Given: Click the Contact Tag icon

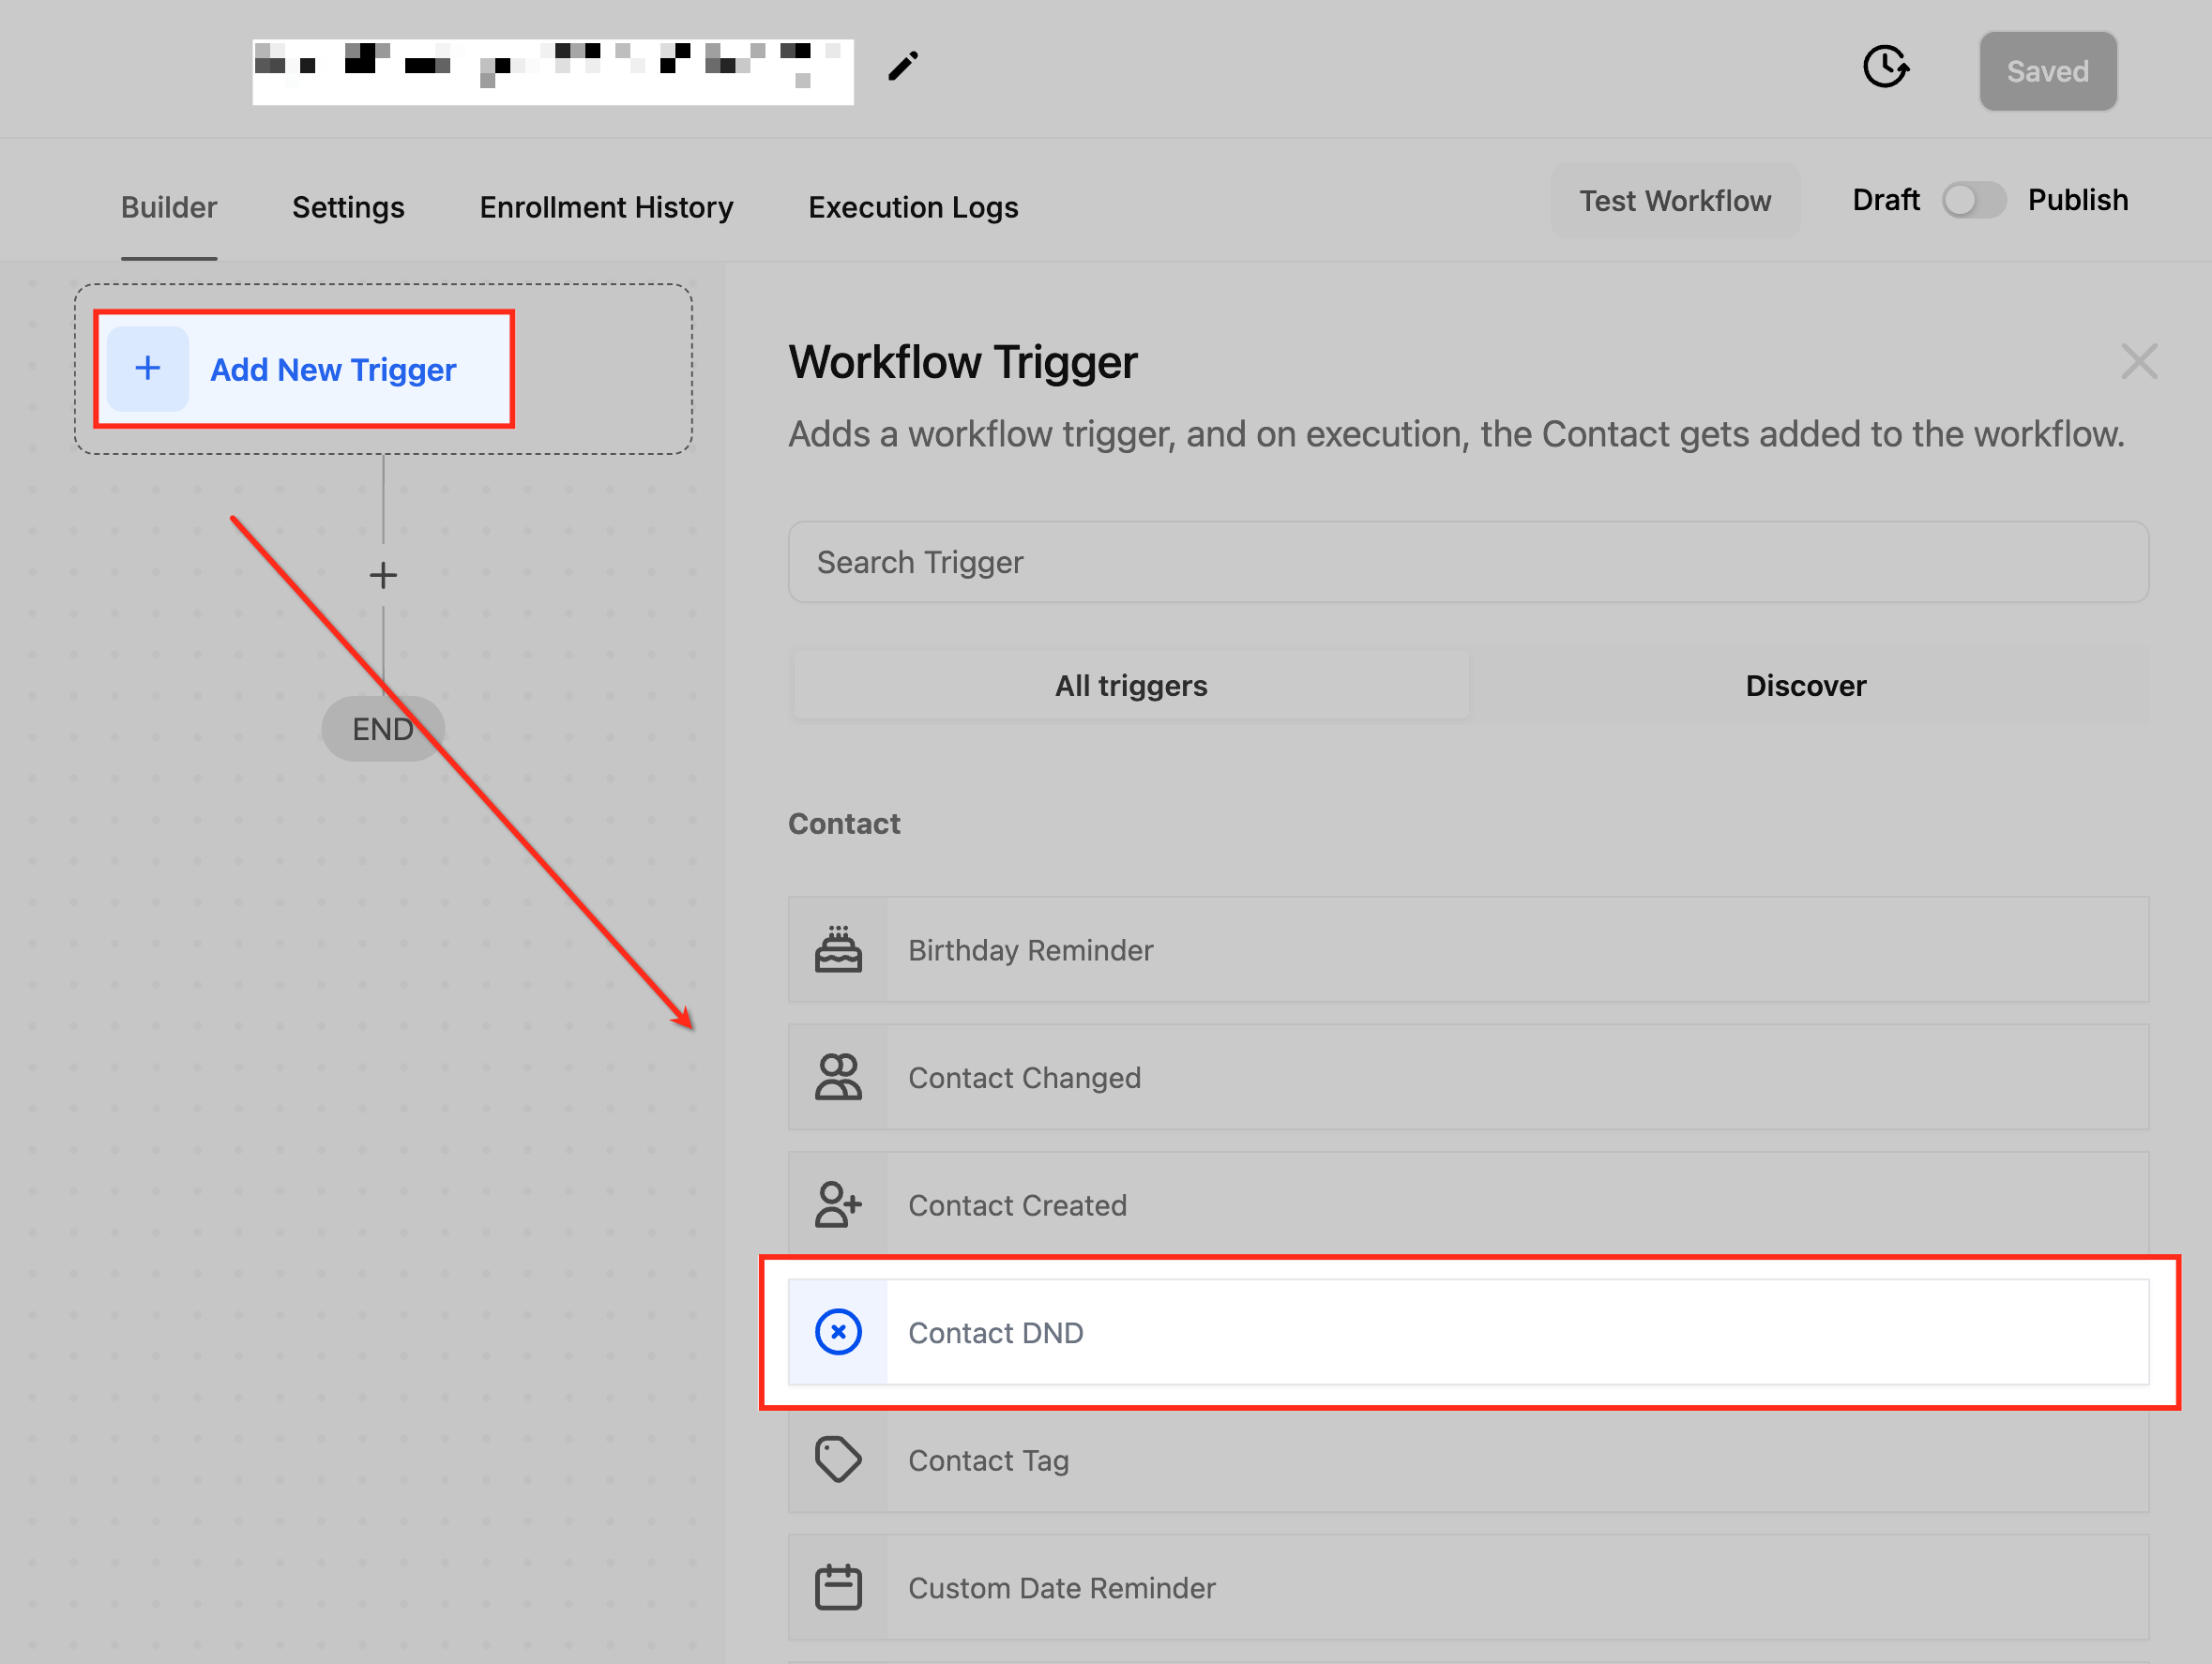Looking at the screenshot, I should [838, 1460].
